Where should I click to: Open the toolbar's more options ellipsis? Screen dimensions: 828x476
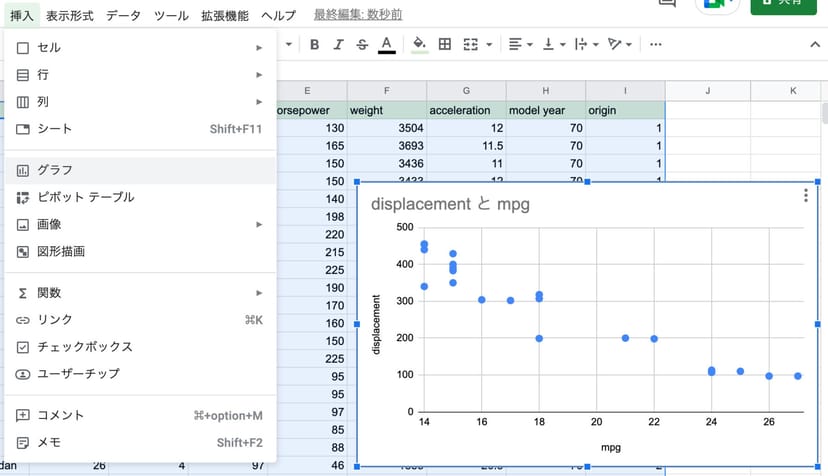pyautogui.click(x=656, y=44)
